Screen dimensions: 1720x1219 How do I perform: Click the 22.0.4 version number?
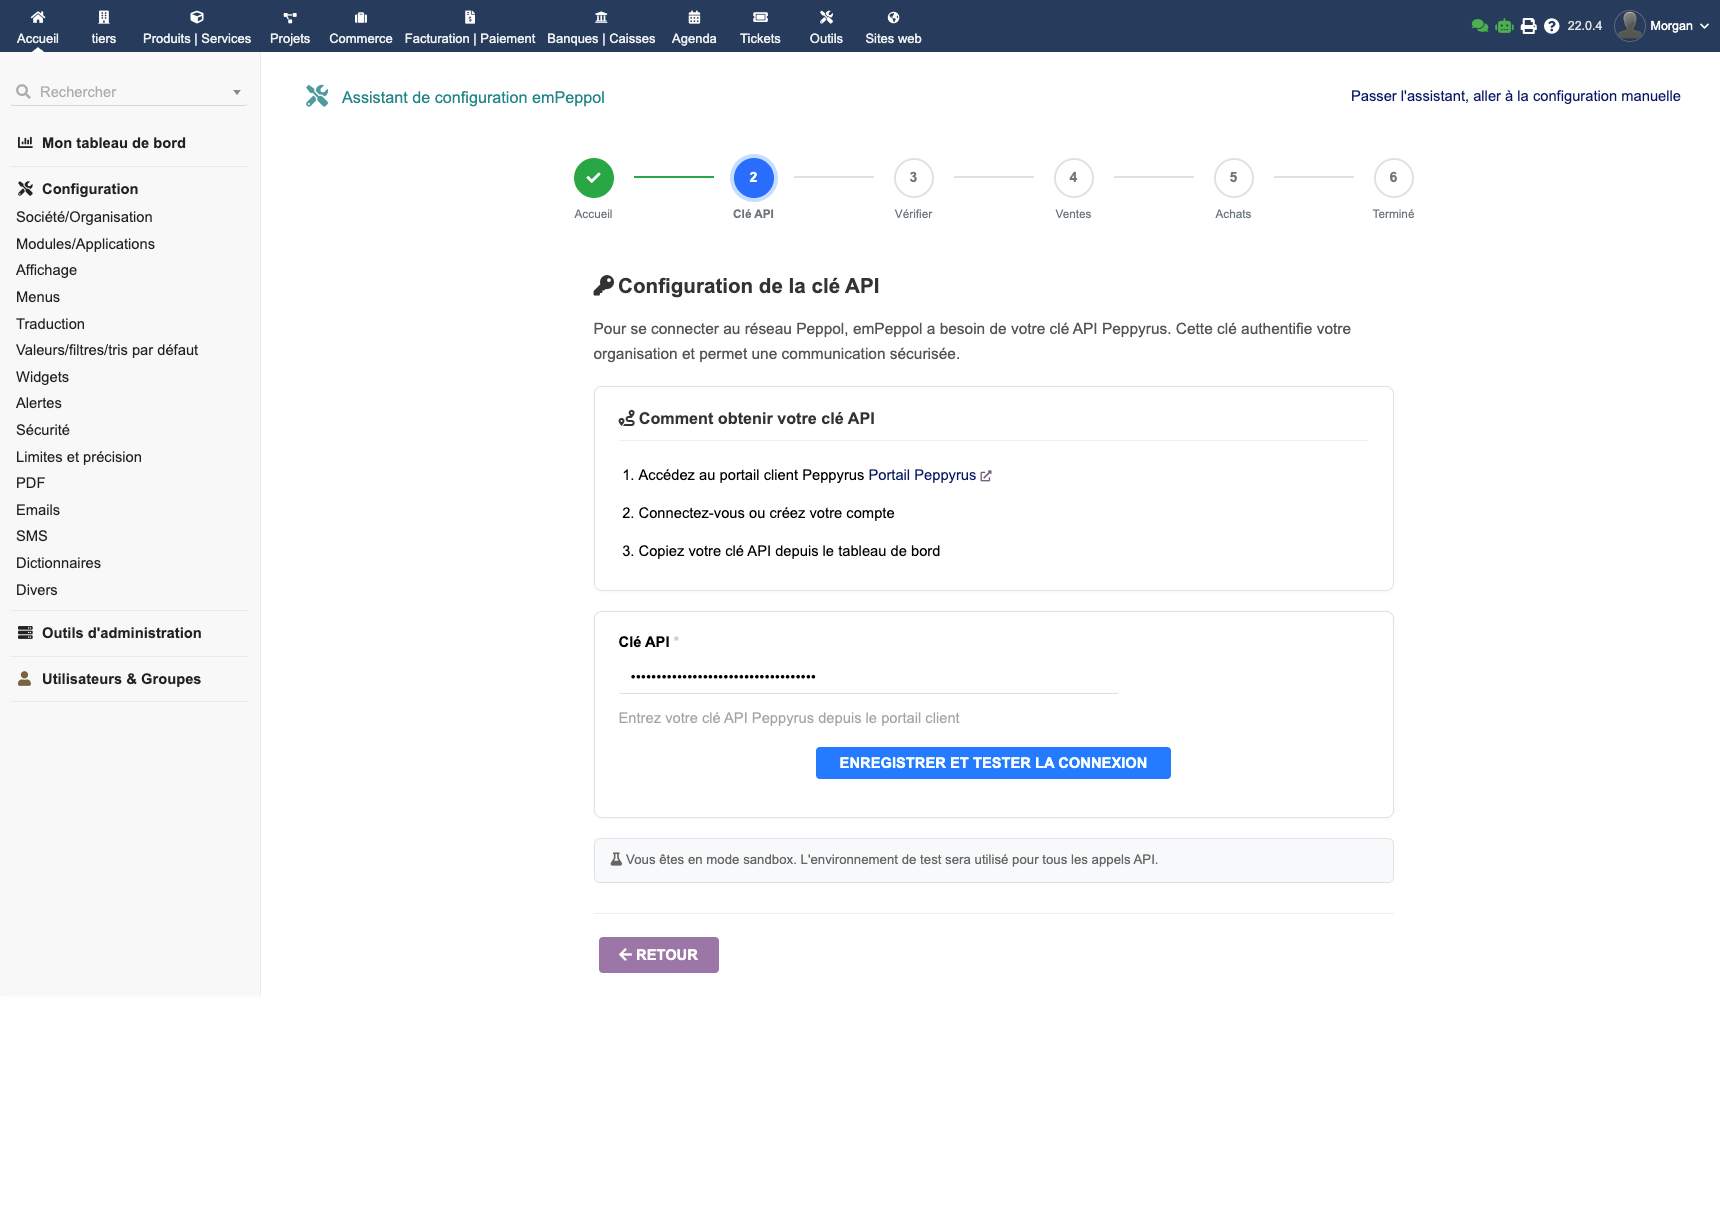tap(1584, 26)
